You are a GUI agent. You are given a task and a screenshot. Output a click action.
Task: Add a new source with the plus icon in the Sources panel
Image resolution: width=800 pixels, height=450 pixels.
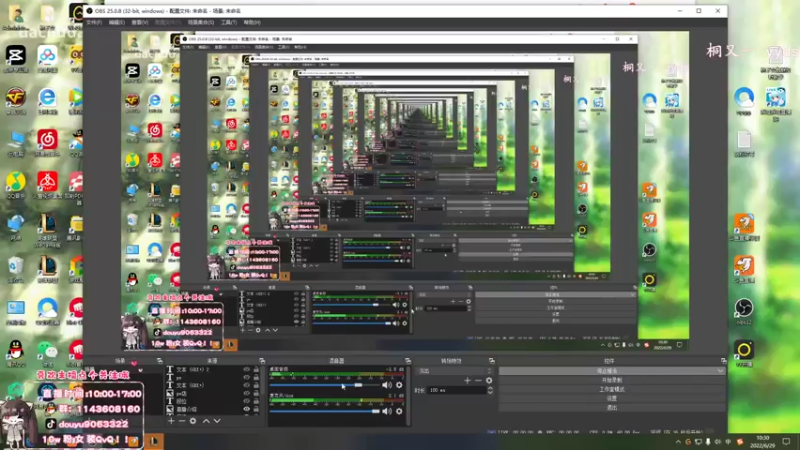(171, 421)
